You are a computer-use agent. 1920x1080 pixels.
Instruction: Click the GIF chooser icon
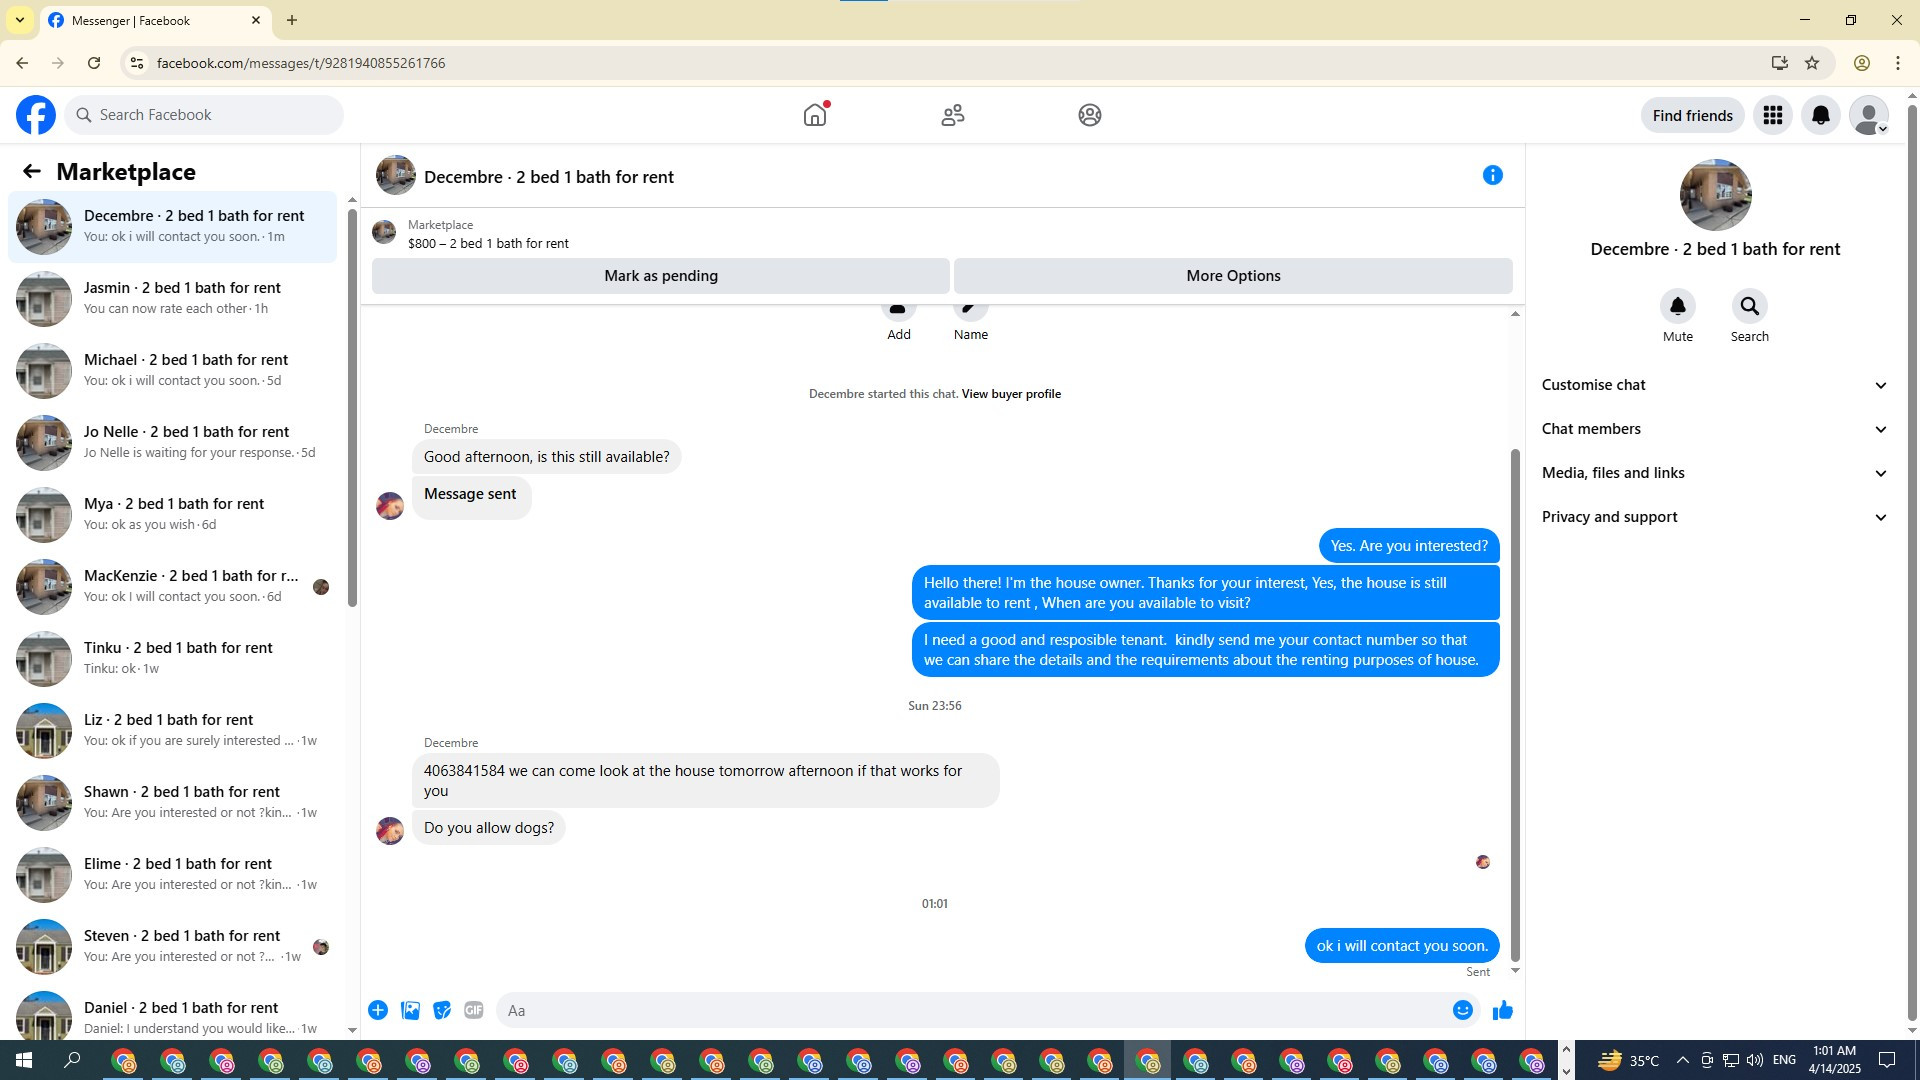coord(474,1010)
